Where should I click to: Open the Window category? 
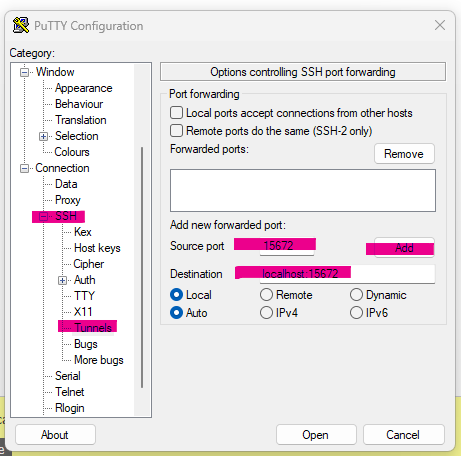[55, 72]
